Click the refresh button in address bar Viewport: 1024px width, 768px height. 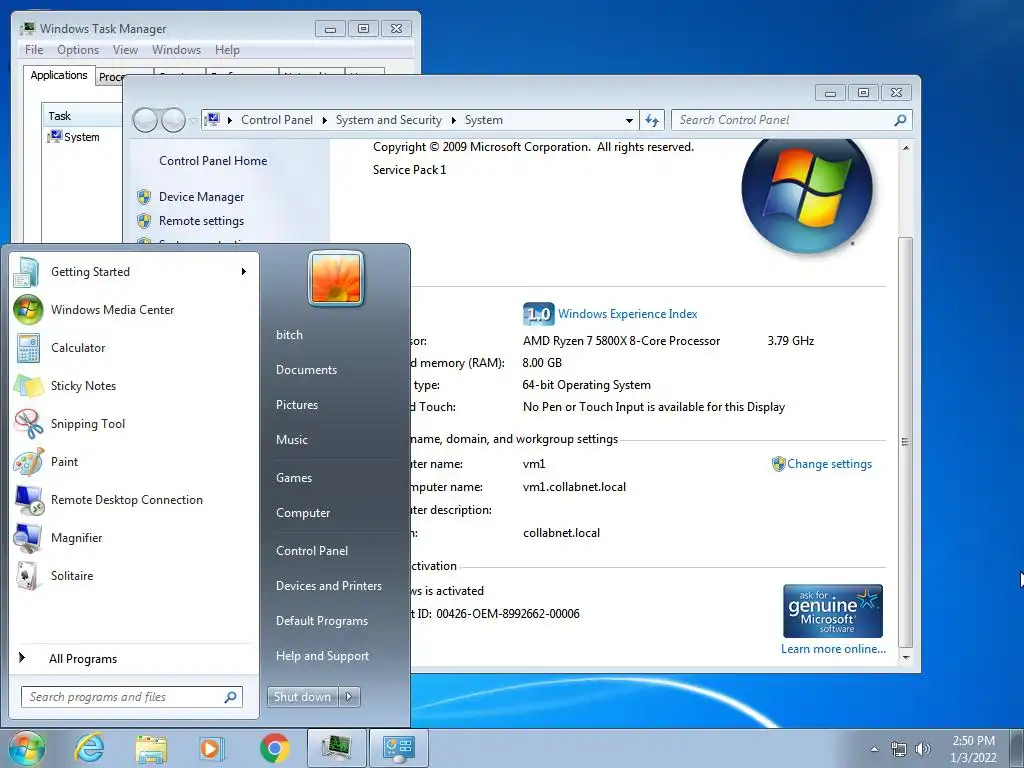[x=652, y=120]
